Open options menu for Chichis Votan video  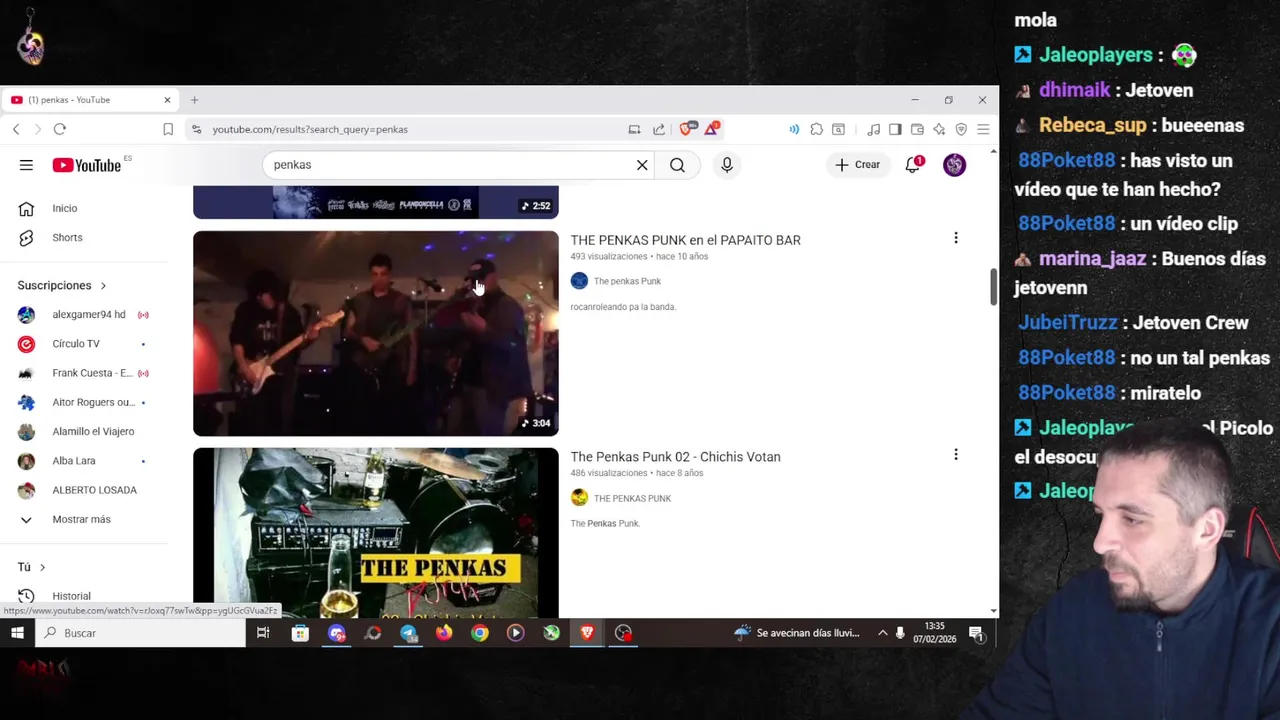click(956, 455)
